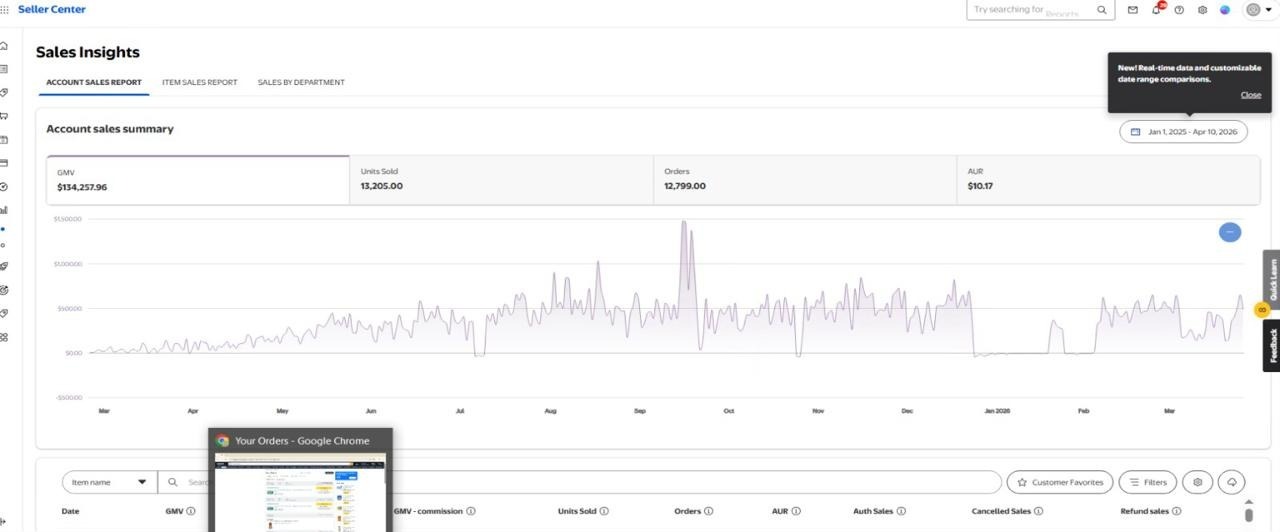Open the card icon in the left sidebar

4,163
